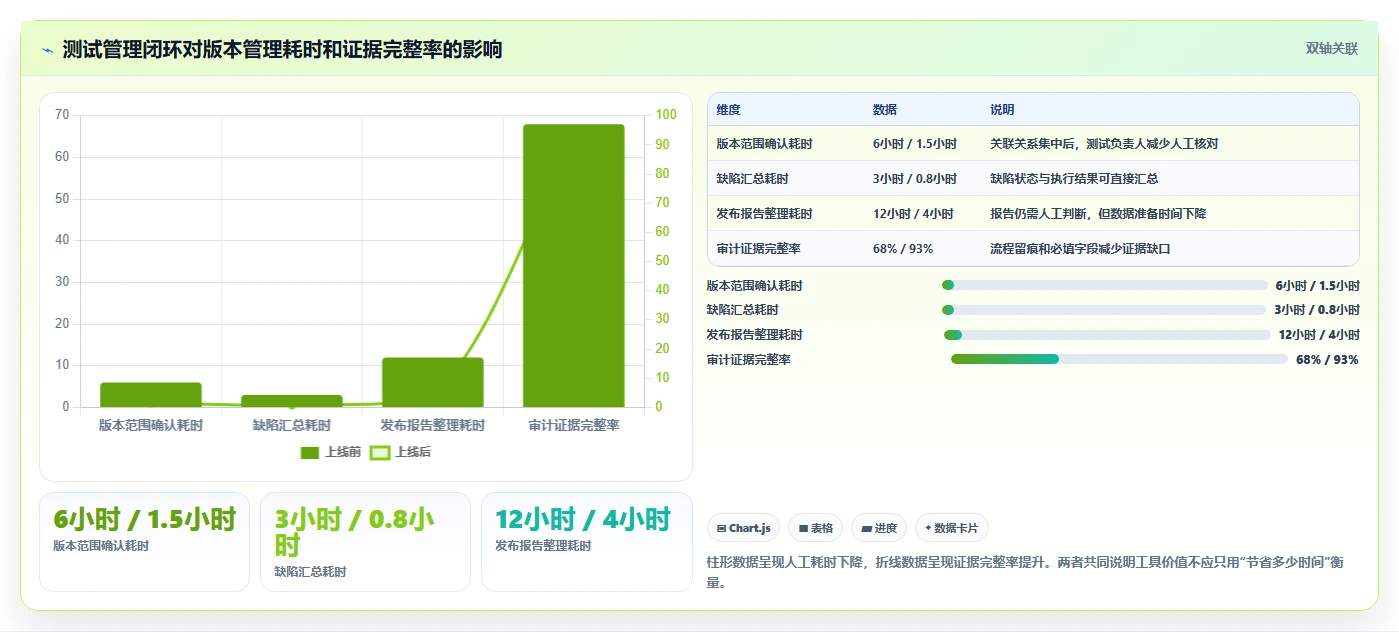
Task: Toggle the 上线前 legend item
Action: click(x=331, y=452)
